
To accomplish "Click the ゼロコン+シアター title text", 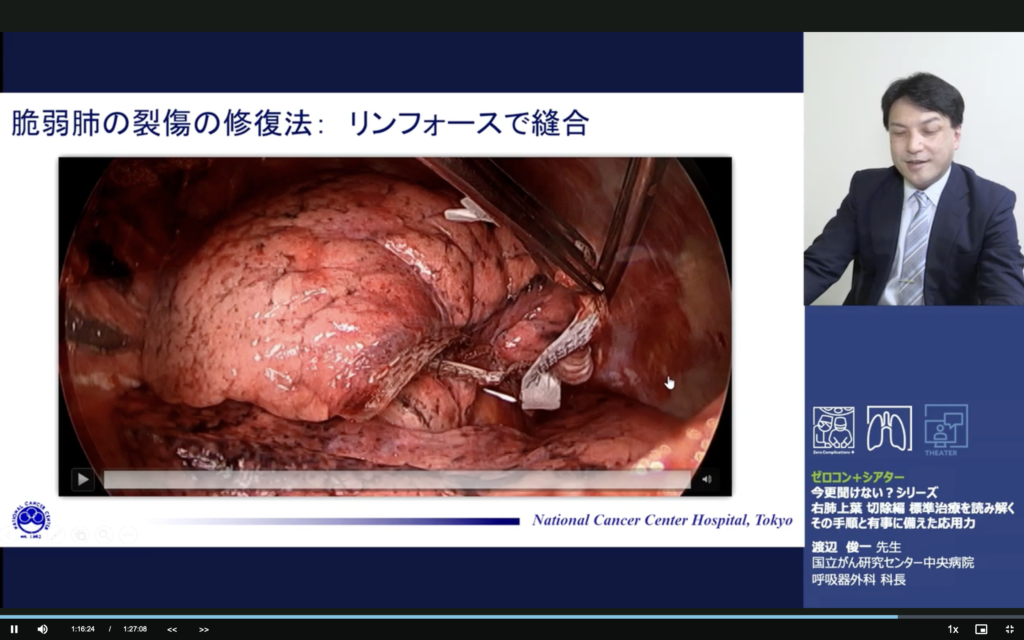I will [857, 477].
